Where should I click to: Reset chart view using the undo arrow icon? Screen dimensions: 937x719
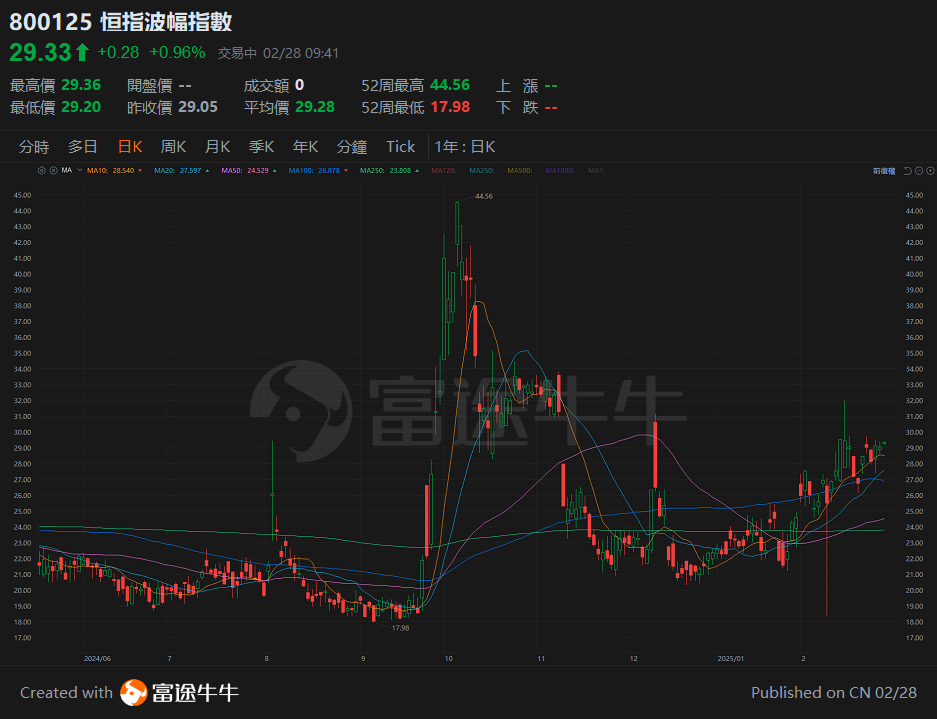[x=908, y=171]
